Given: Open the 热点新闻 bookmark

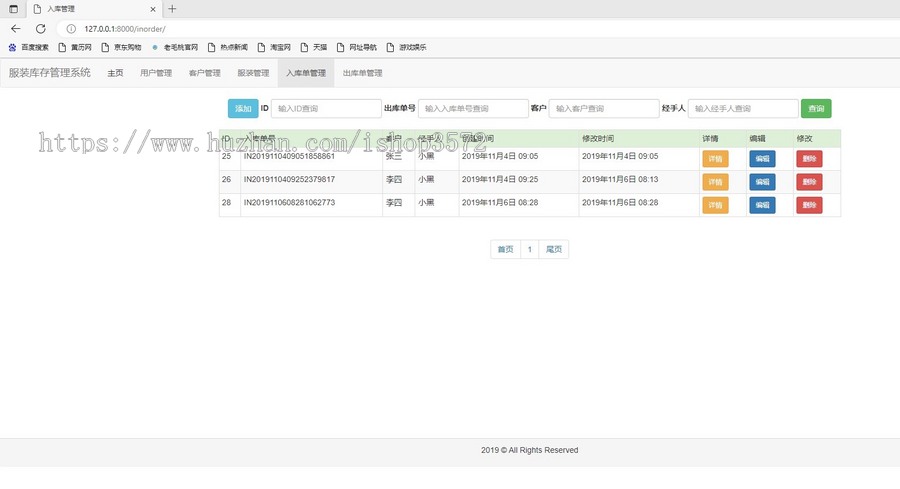Looking at the screenshot, I should pyautogui.click(x=228, y=47).
